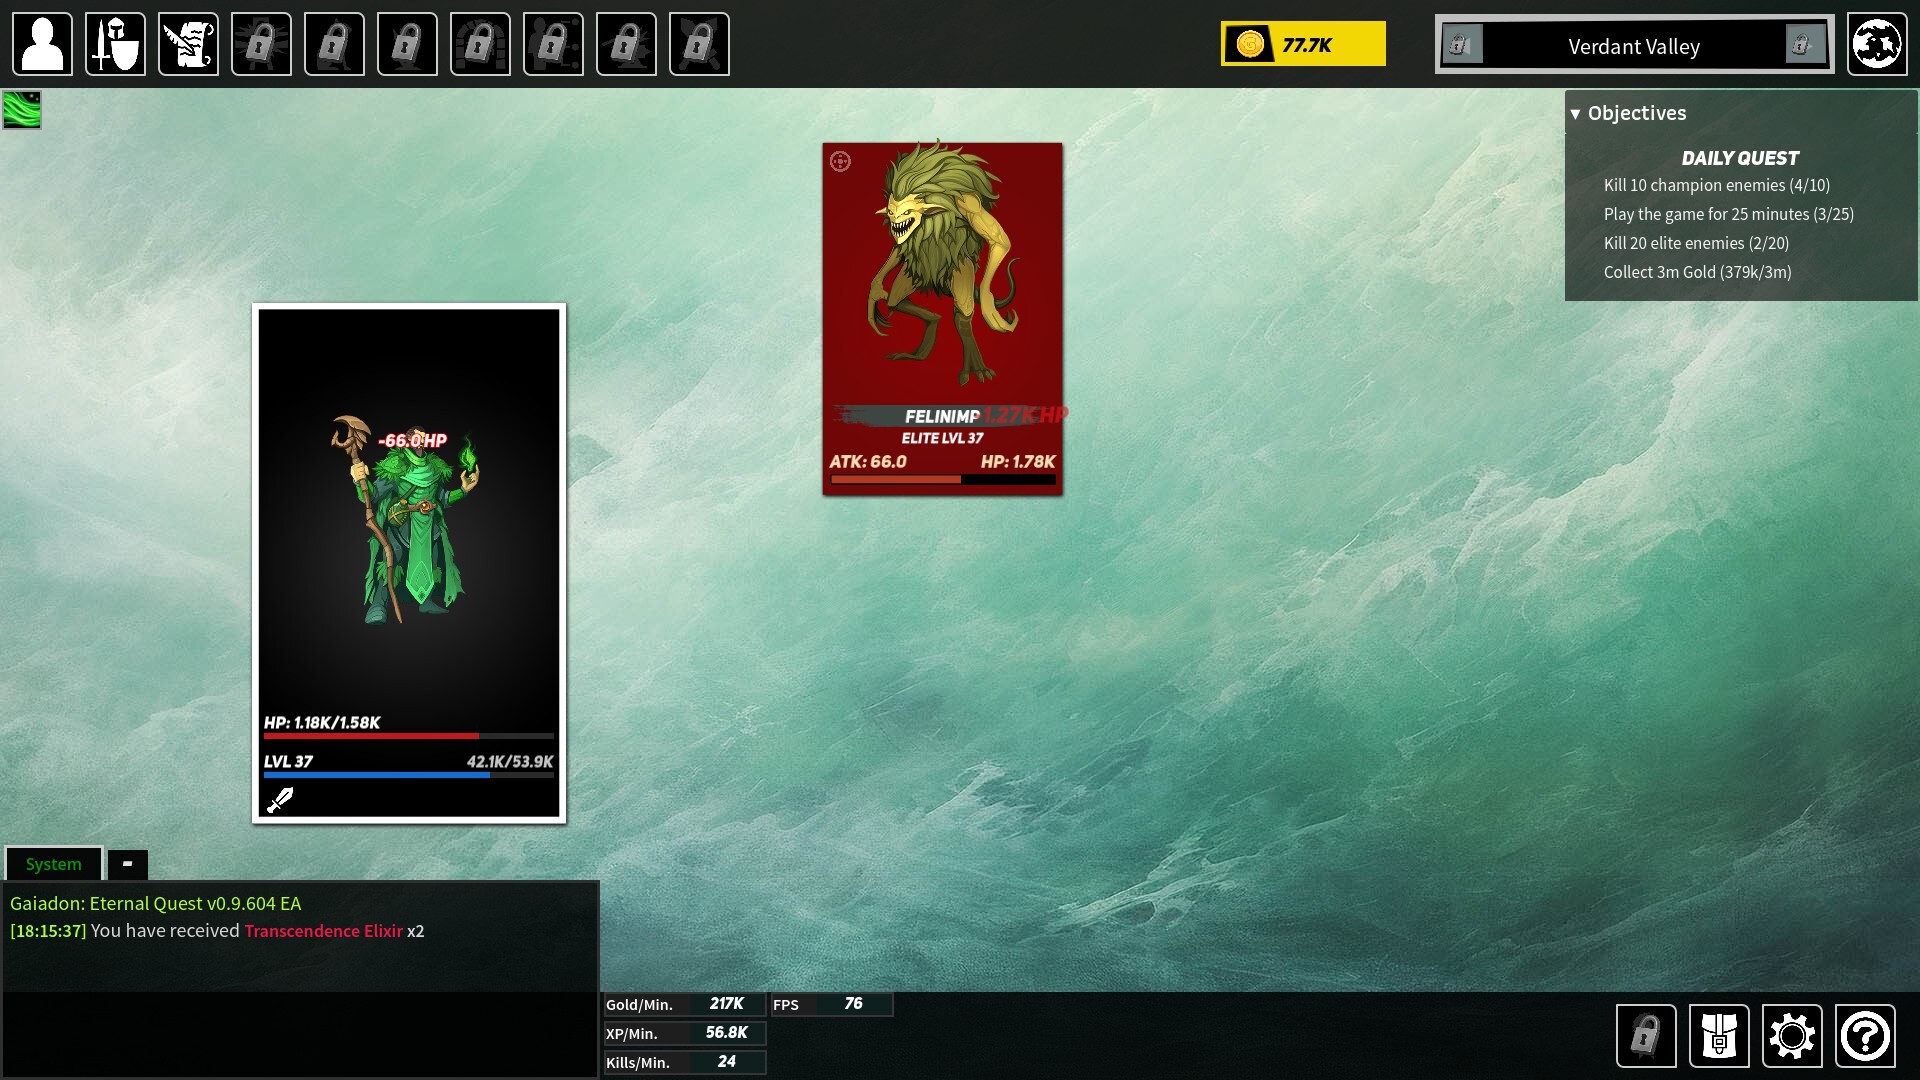1920x1080 pixels.
Task: Click the sword skill icon on hero card
Action: pyautogui.click(x=280, y=799)
